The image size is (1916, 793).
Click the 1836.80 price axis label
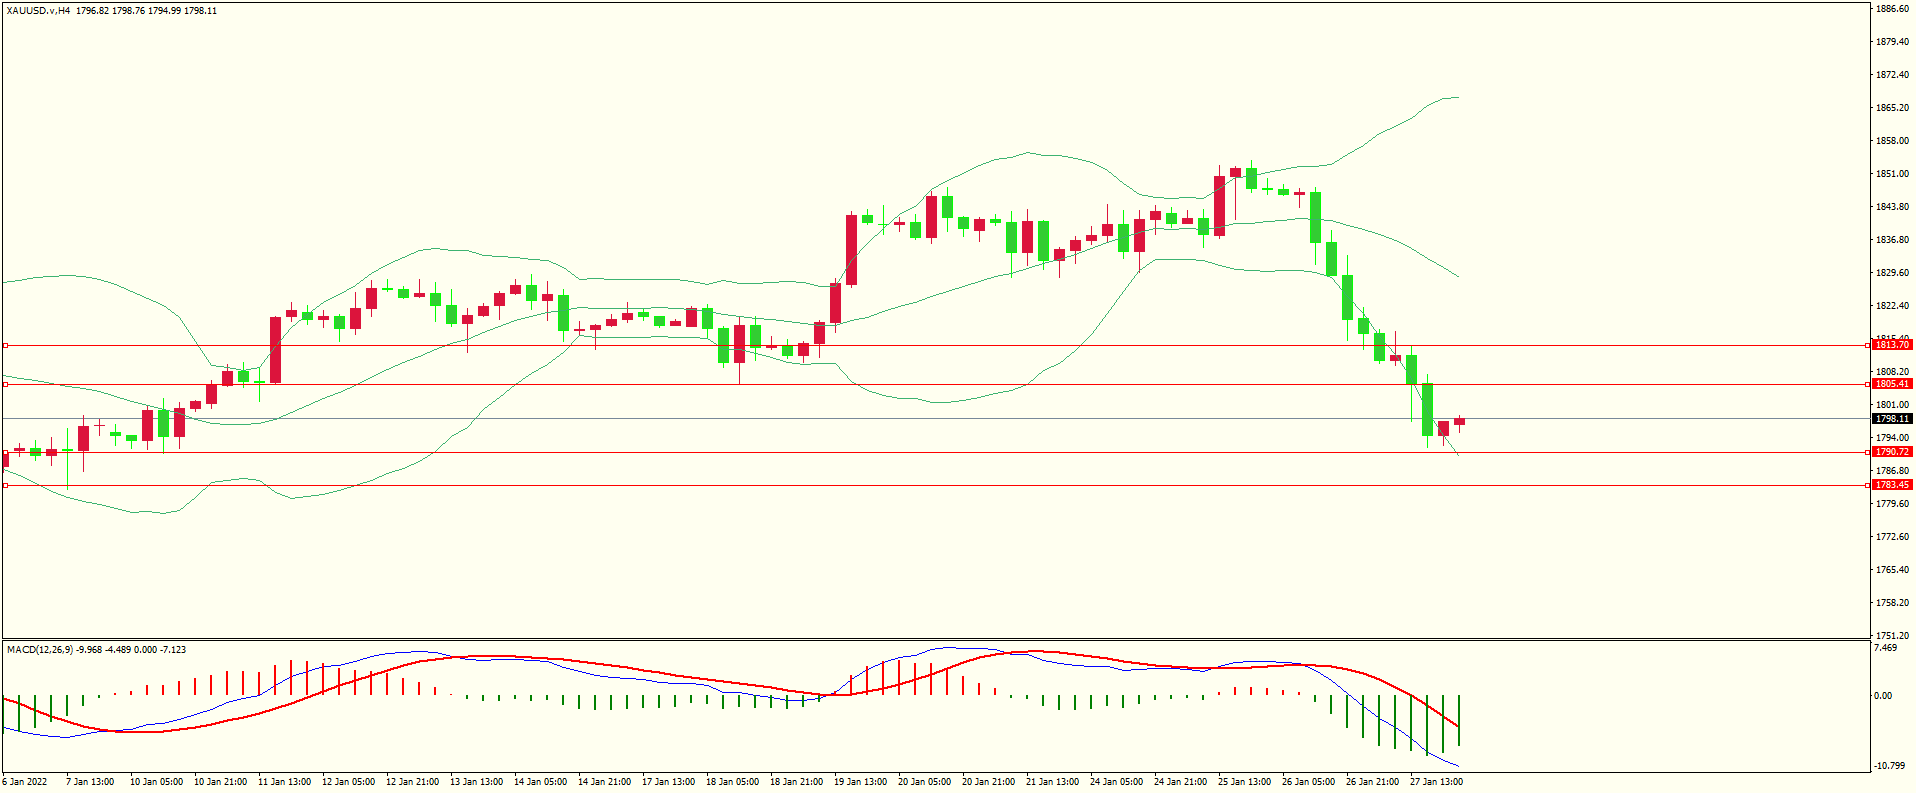coord(1893,240)
